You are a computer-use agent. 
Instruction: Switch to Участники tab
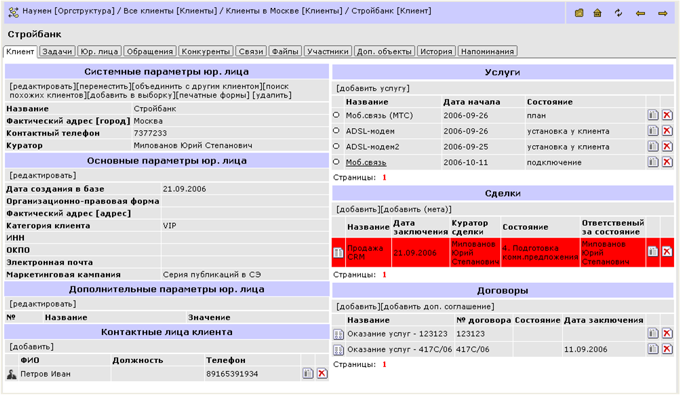[x=328, y=51]
